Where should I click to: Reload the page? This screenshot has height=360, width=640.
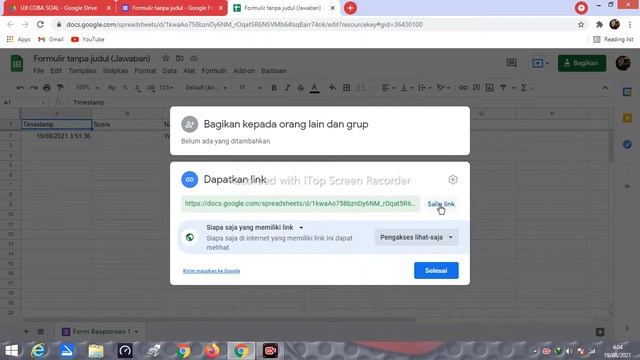click(40, 24)
